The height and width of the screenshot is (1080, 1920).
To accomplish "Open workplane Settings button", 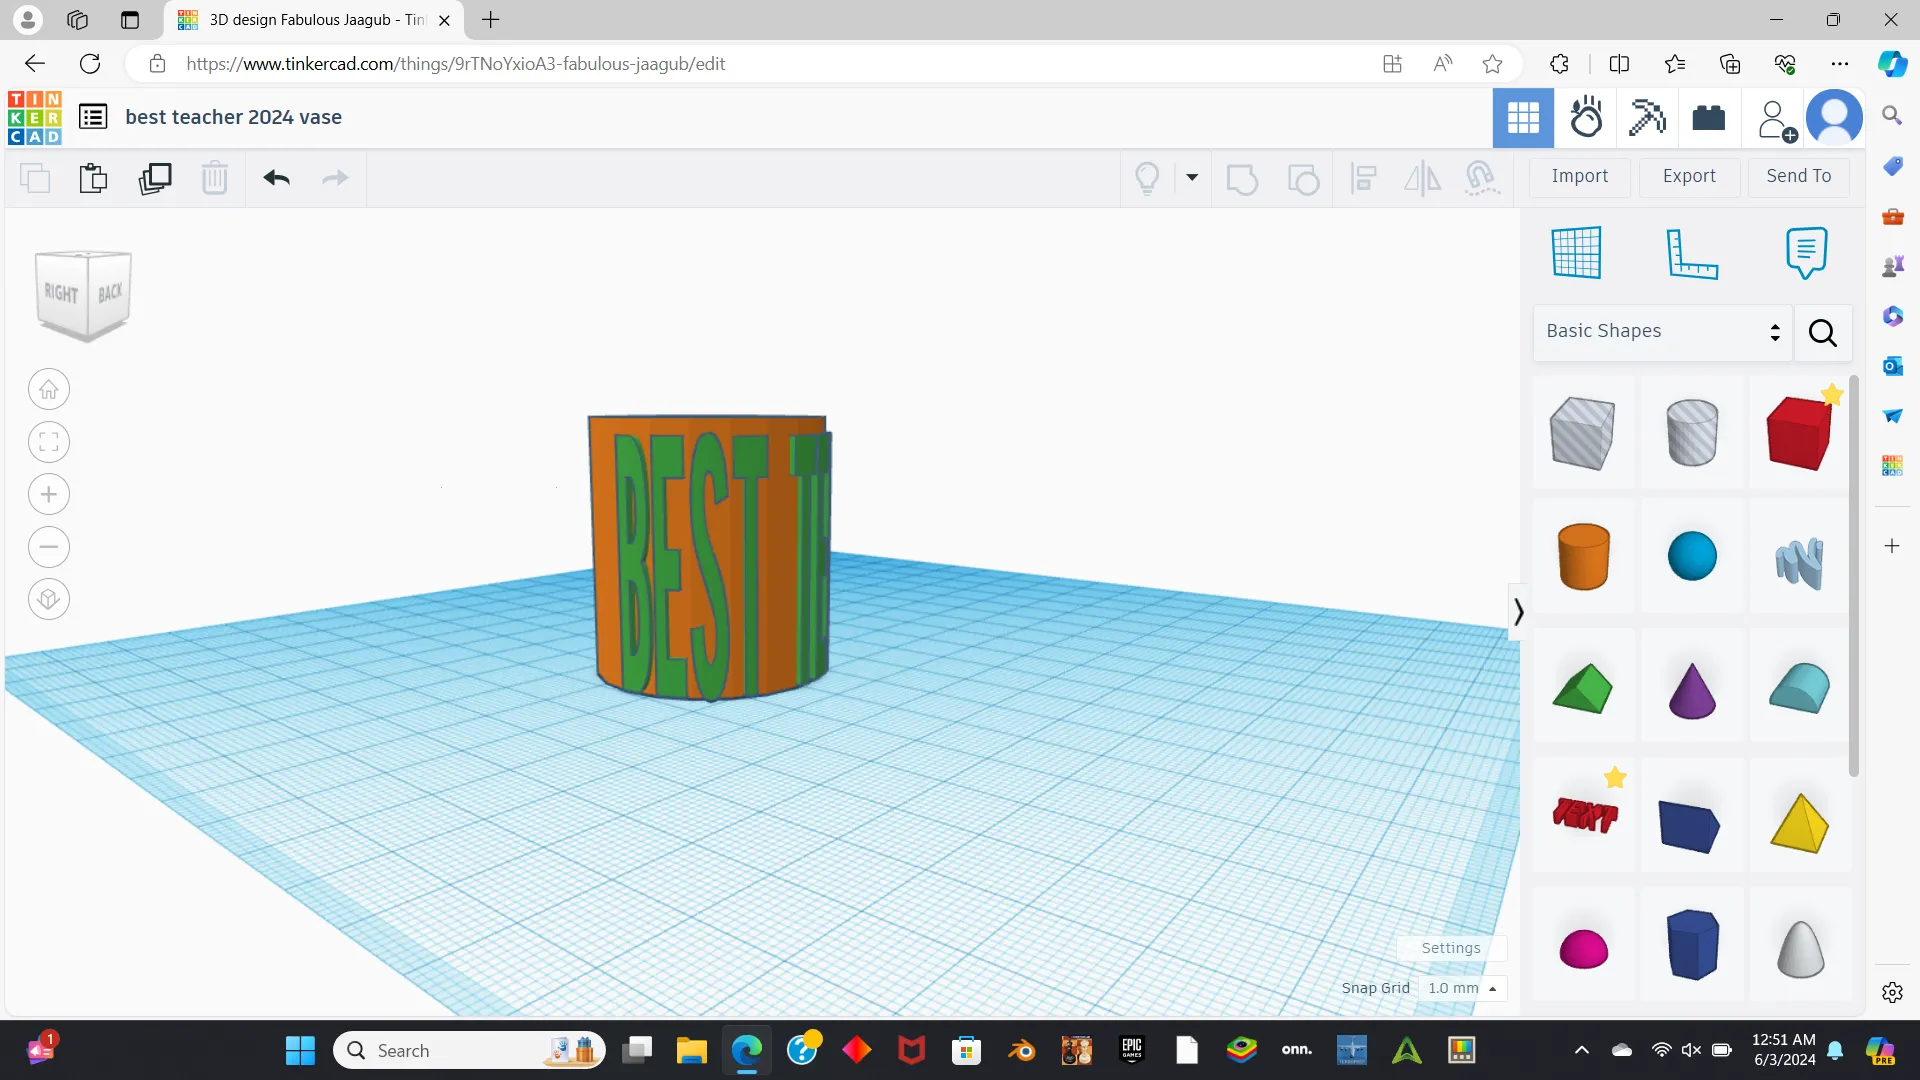I will point(1451,948).
